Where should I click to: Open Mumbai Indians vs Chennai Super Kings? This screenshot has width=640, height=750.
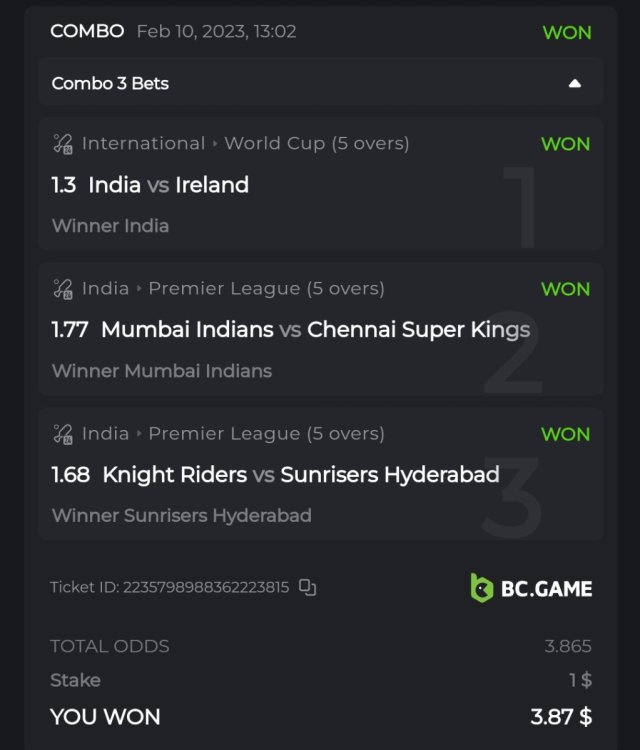pyautogui.click(x=315, y=330)
